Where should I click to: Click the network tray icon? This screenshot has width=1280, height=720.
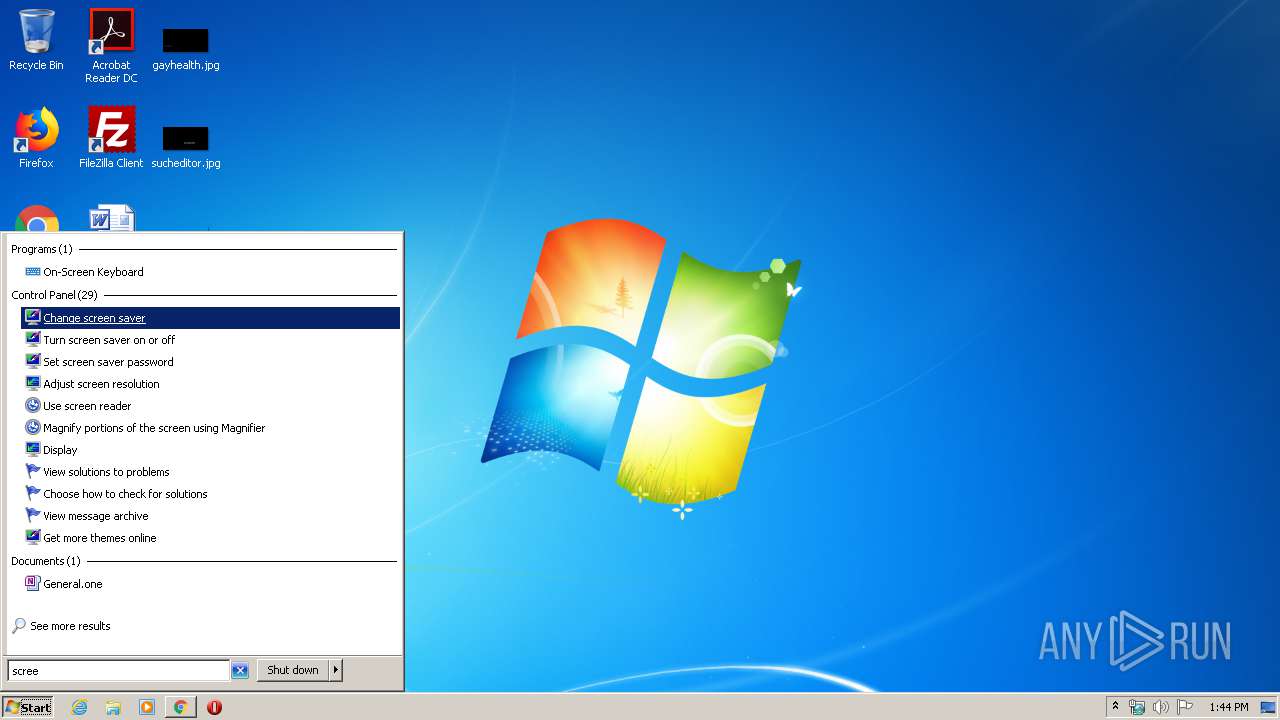point(1137,707)
